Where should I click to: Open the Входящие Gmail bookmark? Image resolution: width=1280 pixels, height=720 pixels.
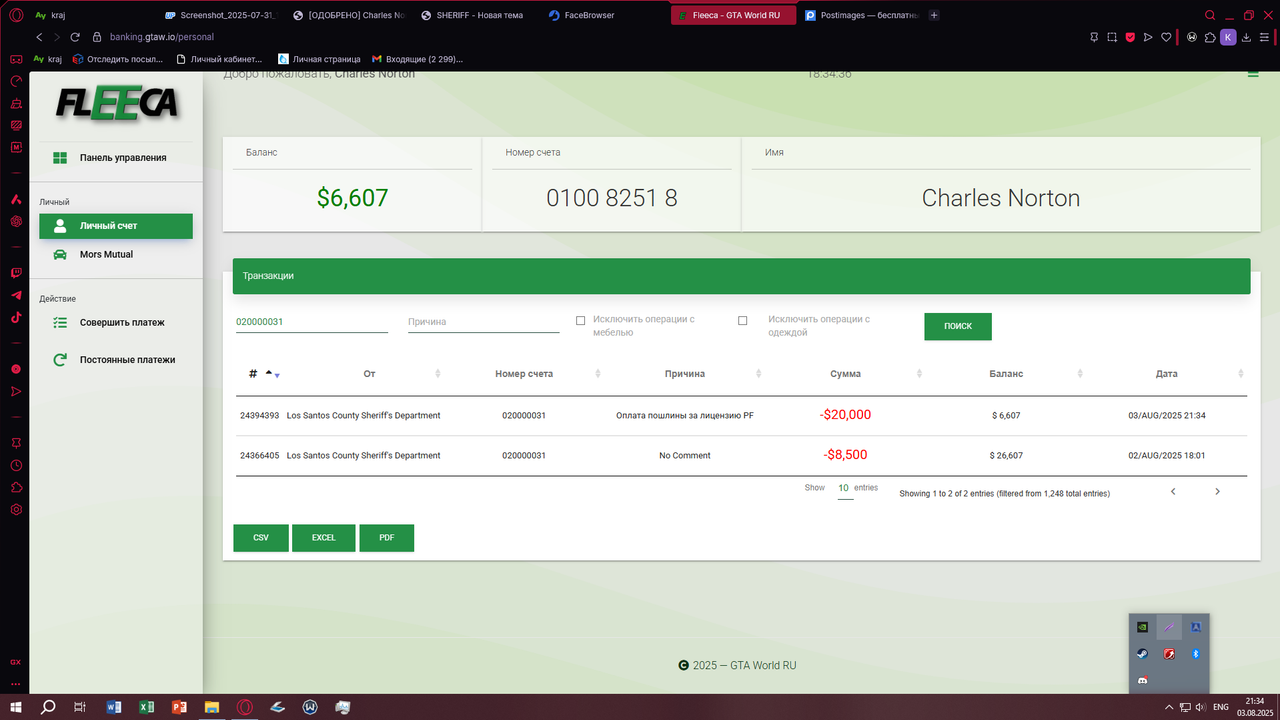point(417,59)
